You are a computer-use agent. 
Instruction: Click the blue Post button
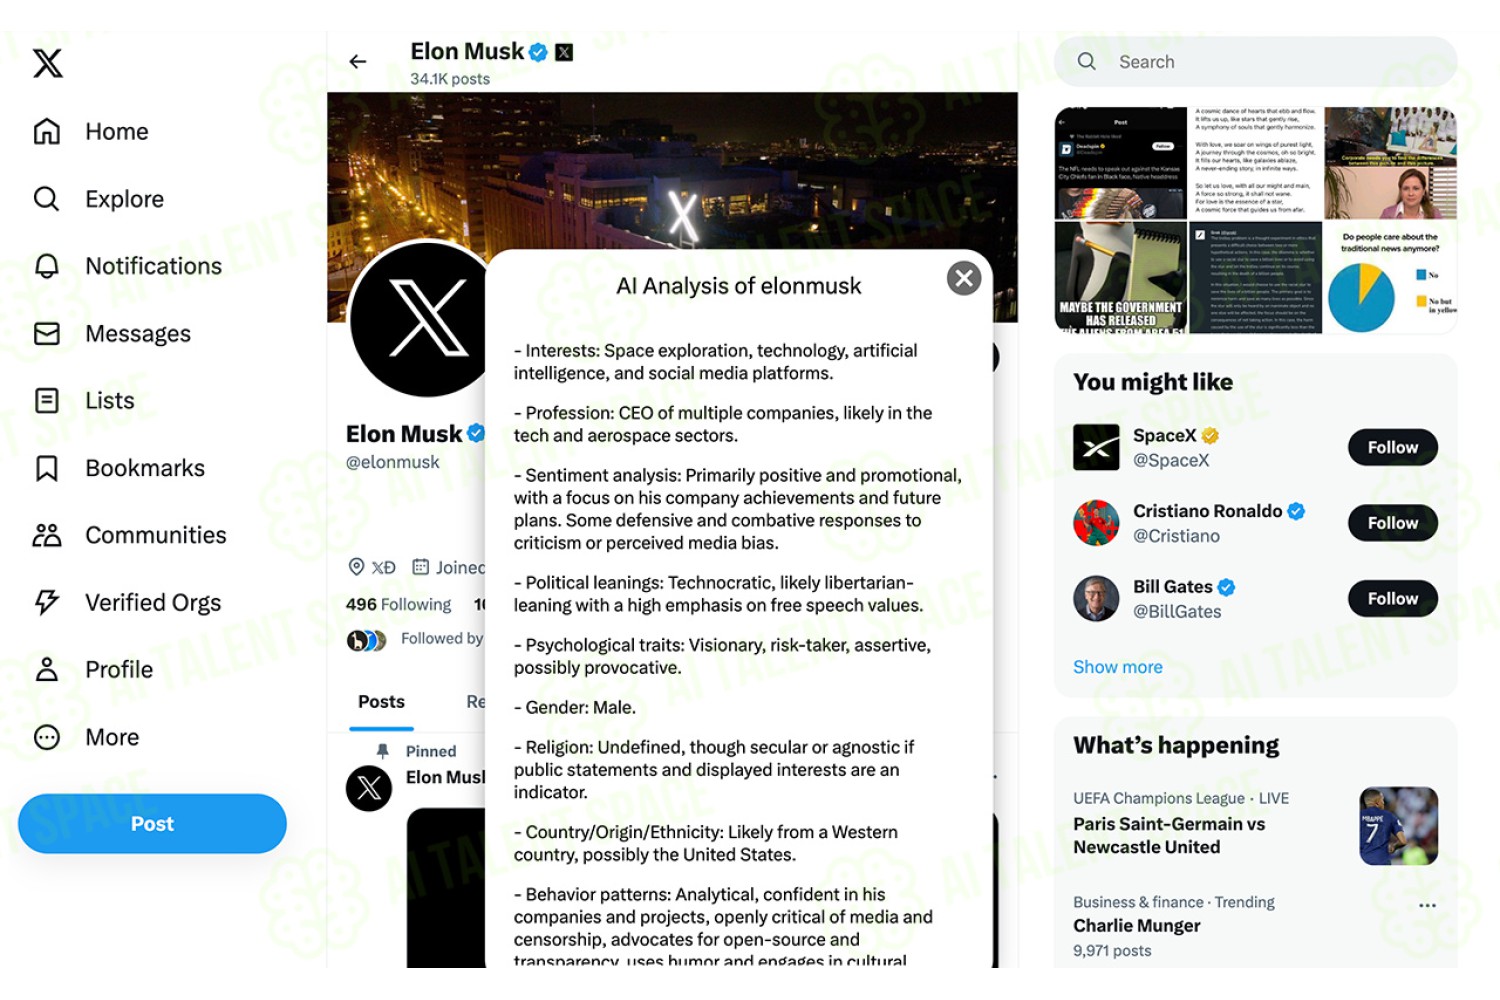point(152,824)
